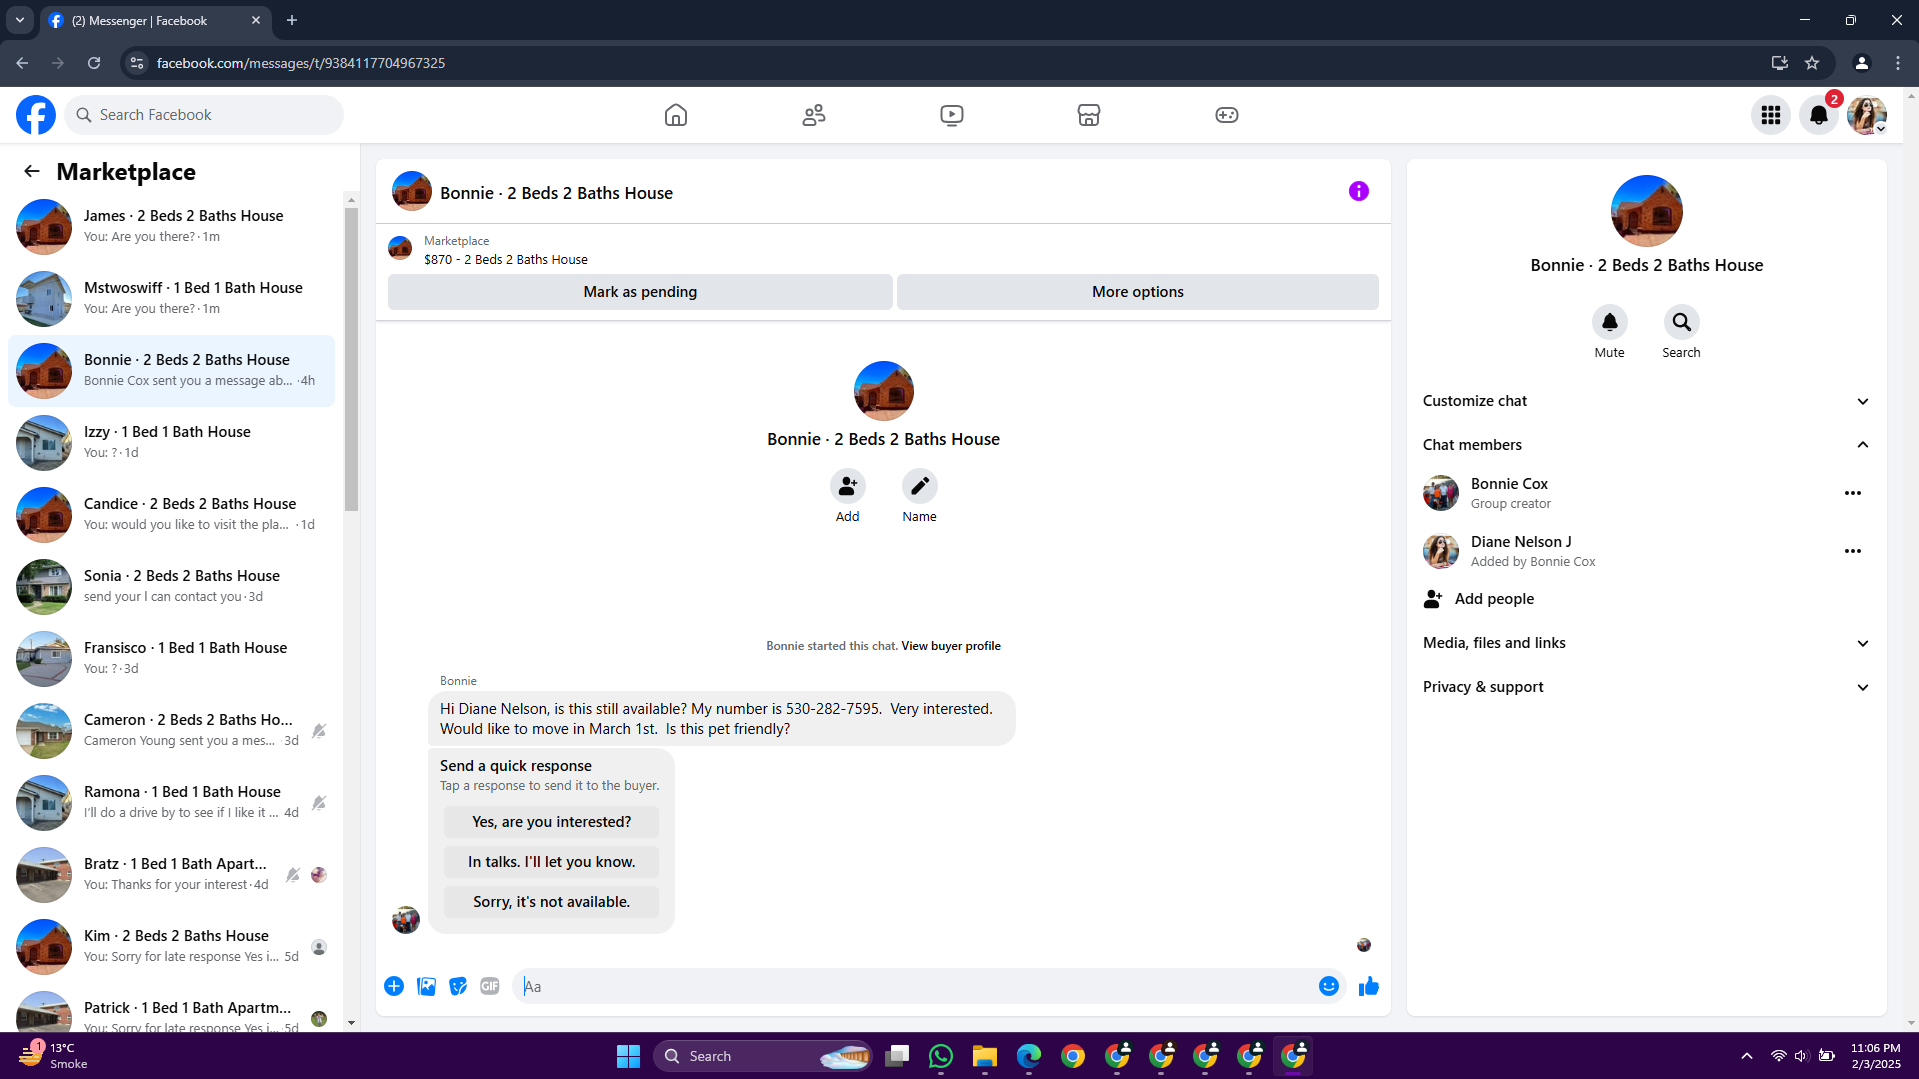Mute the conversation with bell icon
Screen dimensions: 1919x1079
(x=1610, y=322)
